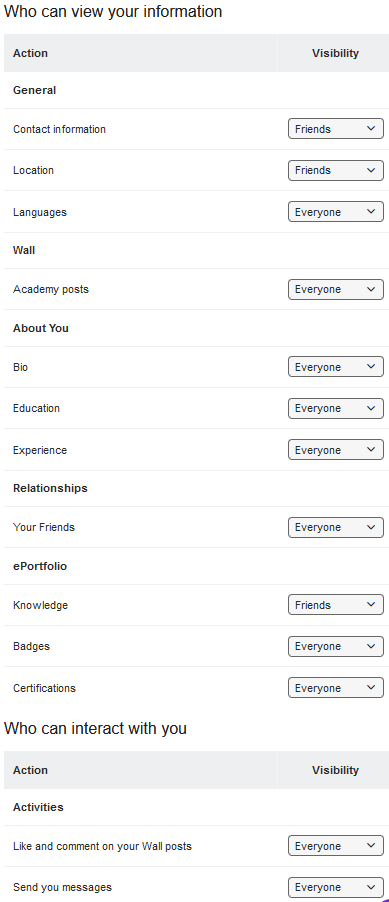The image size is (389, 902).
Task: Click the Activities section heading
Action: click(38, 807)
